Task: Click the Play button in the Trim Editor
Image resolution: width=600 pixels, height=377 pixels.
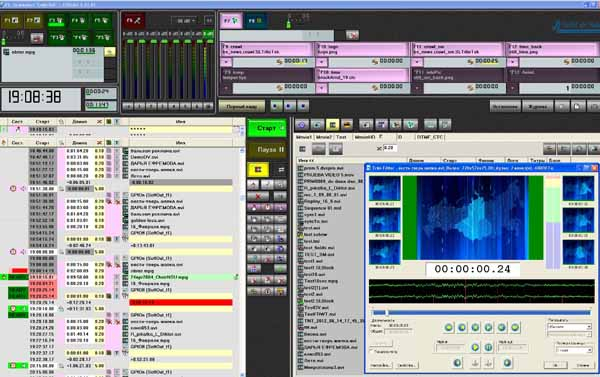Action: click(x=475, y=347)
